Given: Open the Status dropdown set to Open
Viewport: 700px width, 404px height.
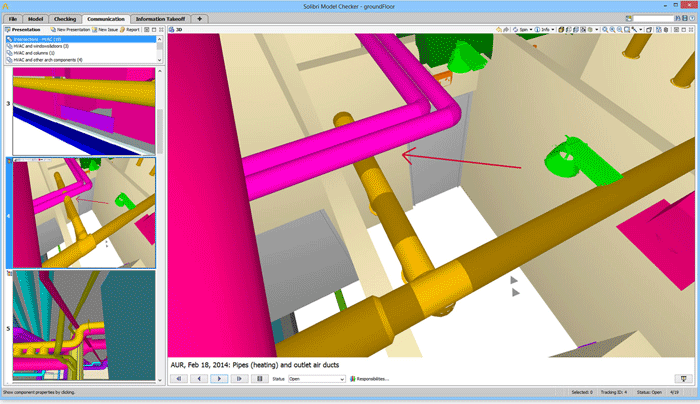Looking at the screenshot, I should 316,379.
